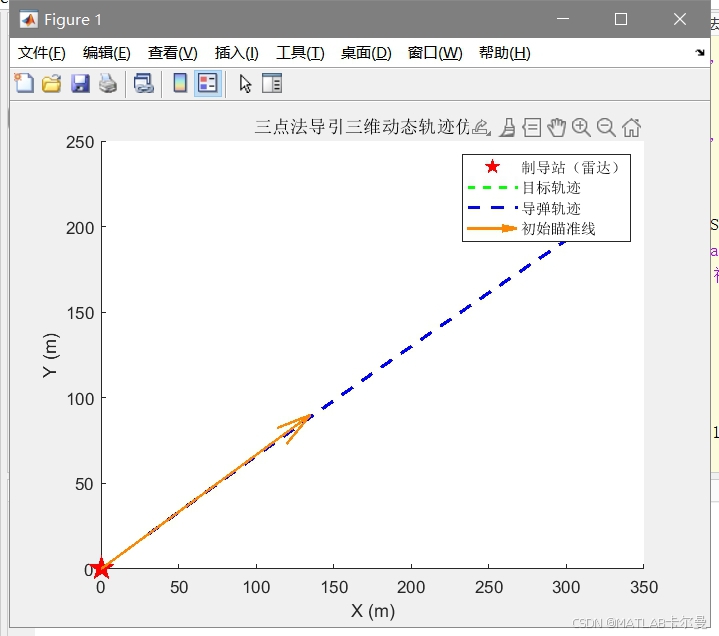Click the axes Export icon
The width and height of the screenshot is (719, 636).
click(x=481, y=127)
